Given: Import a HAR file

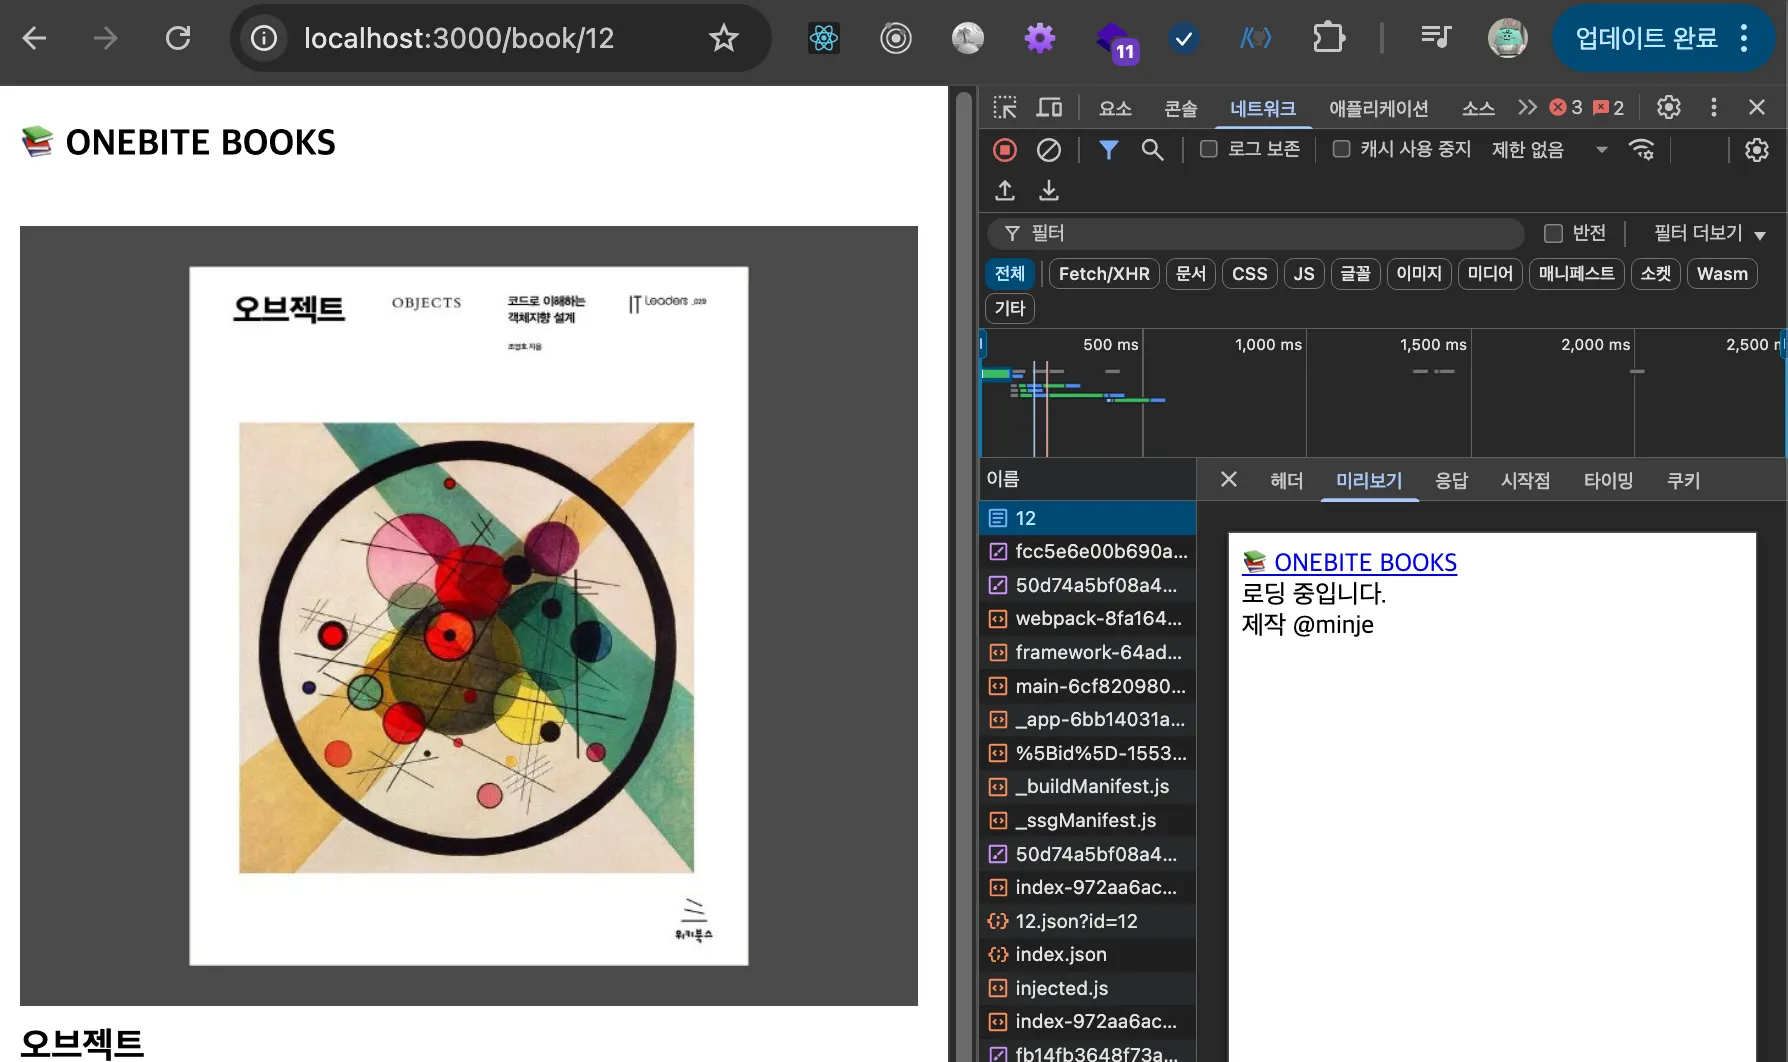Looking at the screenshot, I should coord(1005,190).
